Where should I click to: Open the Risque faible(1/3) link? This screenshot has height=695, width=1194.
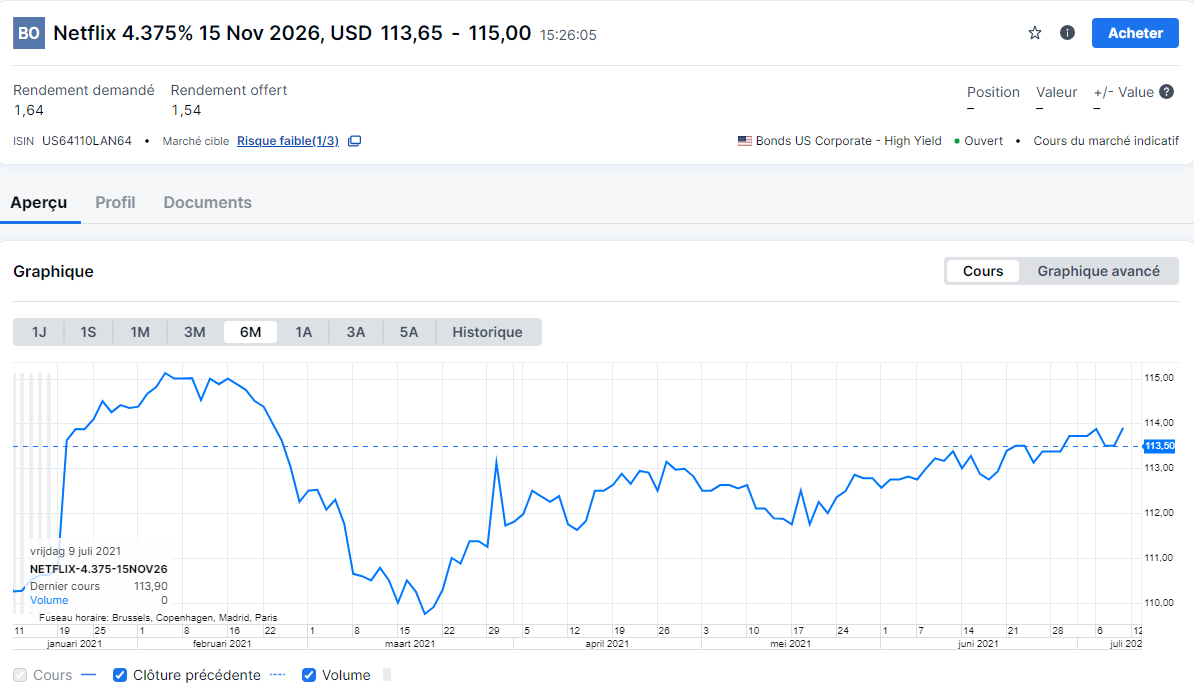(x=288, y=141)
